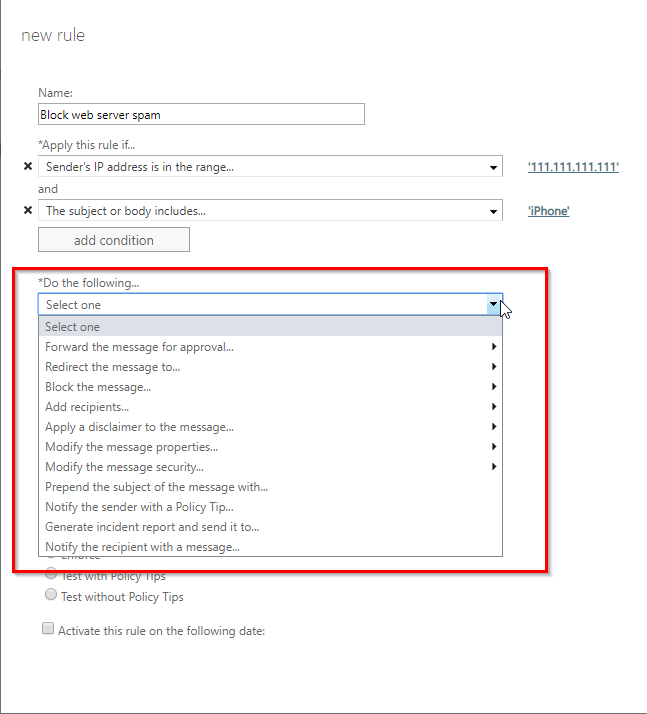Screen dimensions: 647x714
Task: Expand the Modify the message properties submenu arrow
Action: click(494, 447)
